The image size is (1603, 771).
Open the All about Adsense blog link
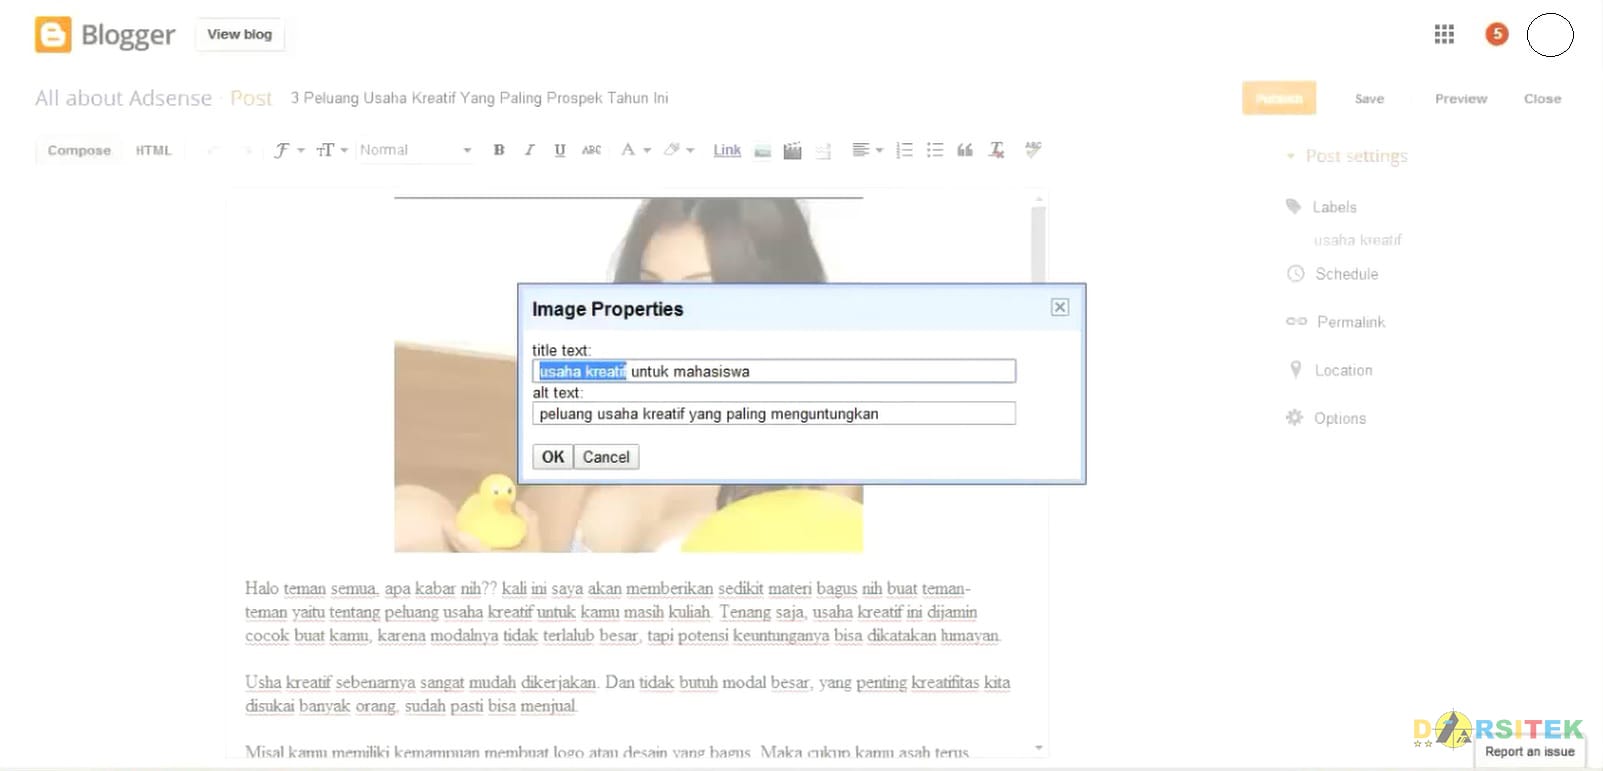click(124, 98)
